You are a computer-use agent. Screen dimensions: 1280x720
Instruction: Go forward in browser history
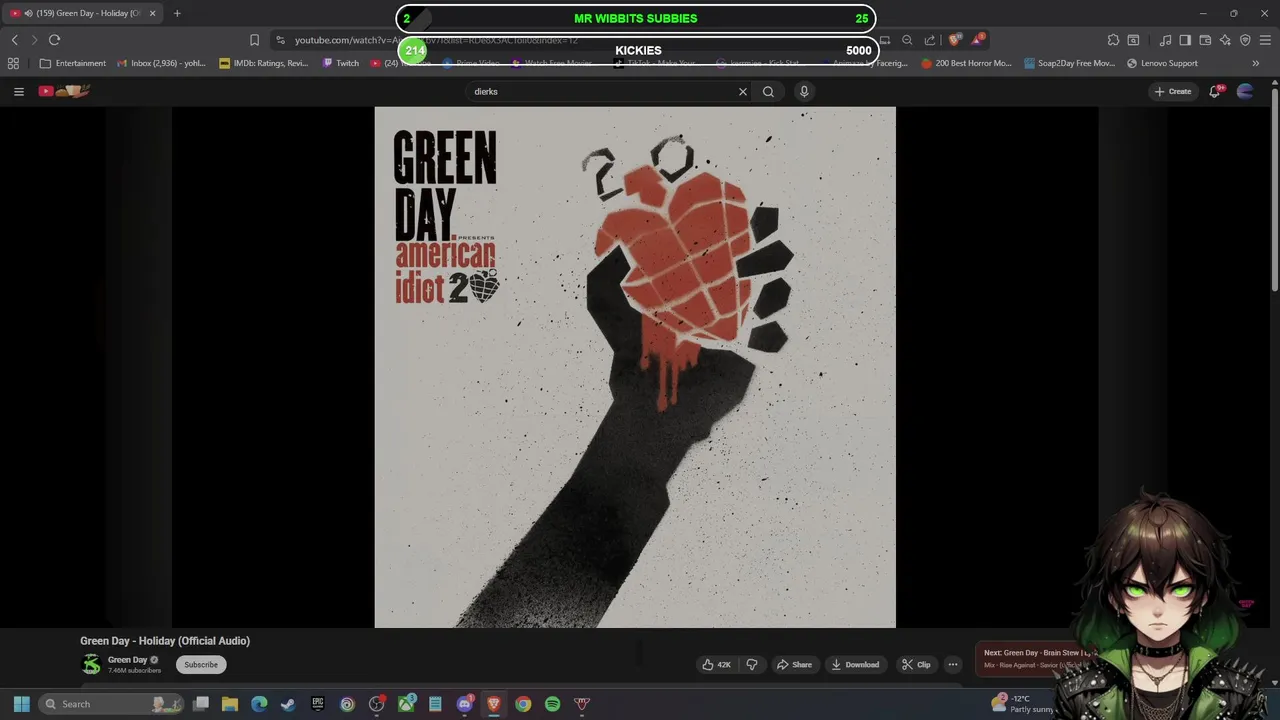(x=34, y=40)
